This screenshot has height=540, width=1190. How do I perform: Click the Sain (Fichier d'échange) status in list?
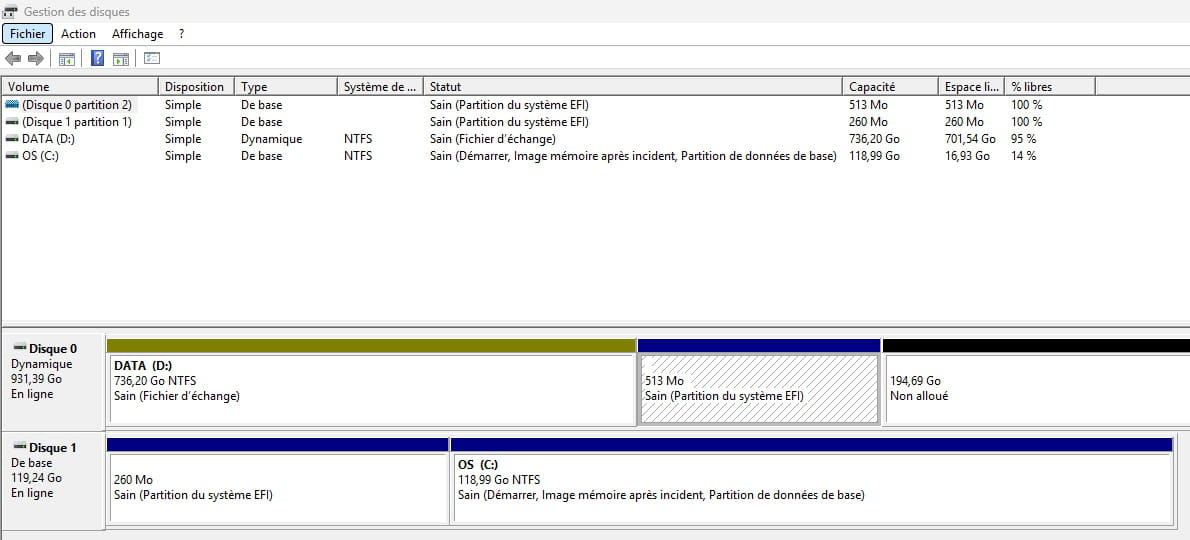[493, 139]
